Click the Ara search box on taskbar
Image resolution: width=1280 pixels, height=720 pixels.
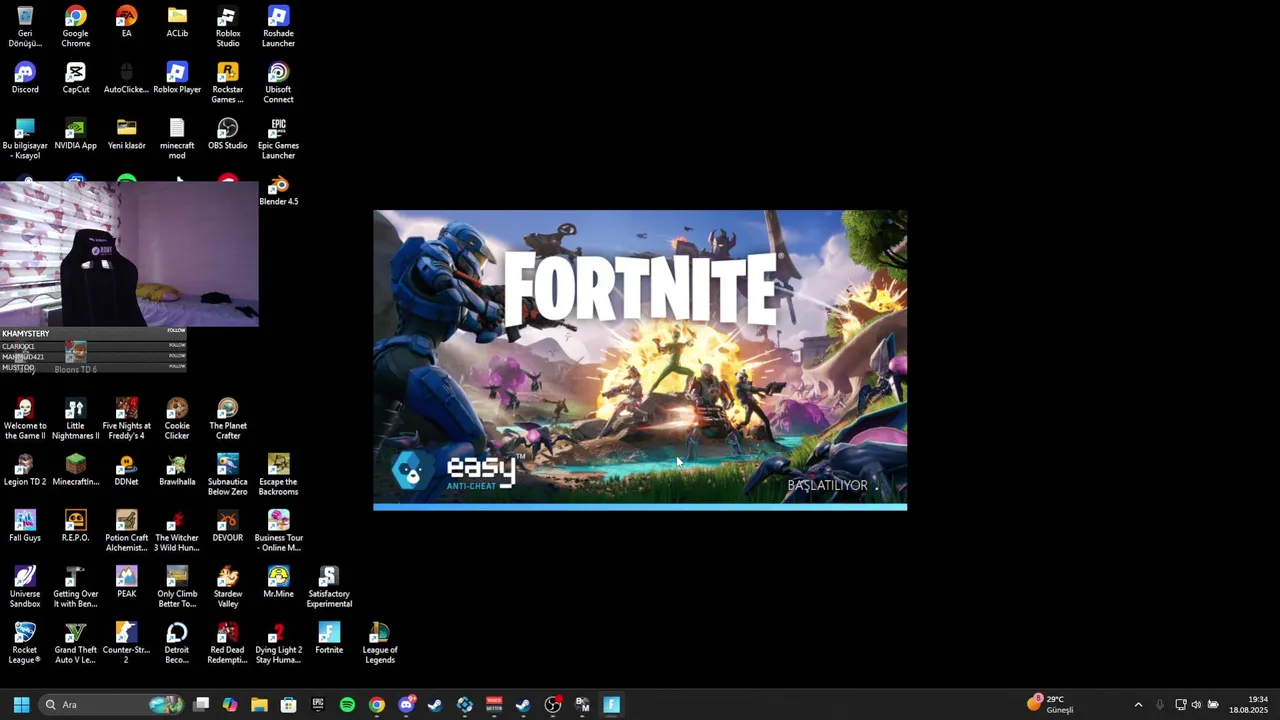[112, 705]
